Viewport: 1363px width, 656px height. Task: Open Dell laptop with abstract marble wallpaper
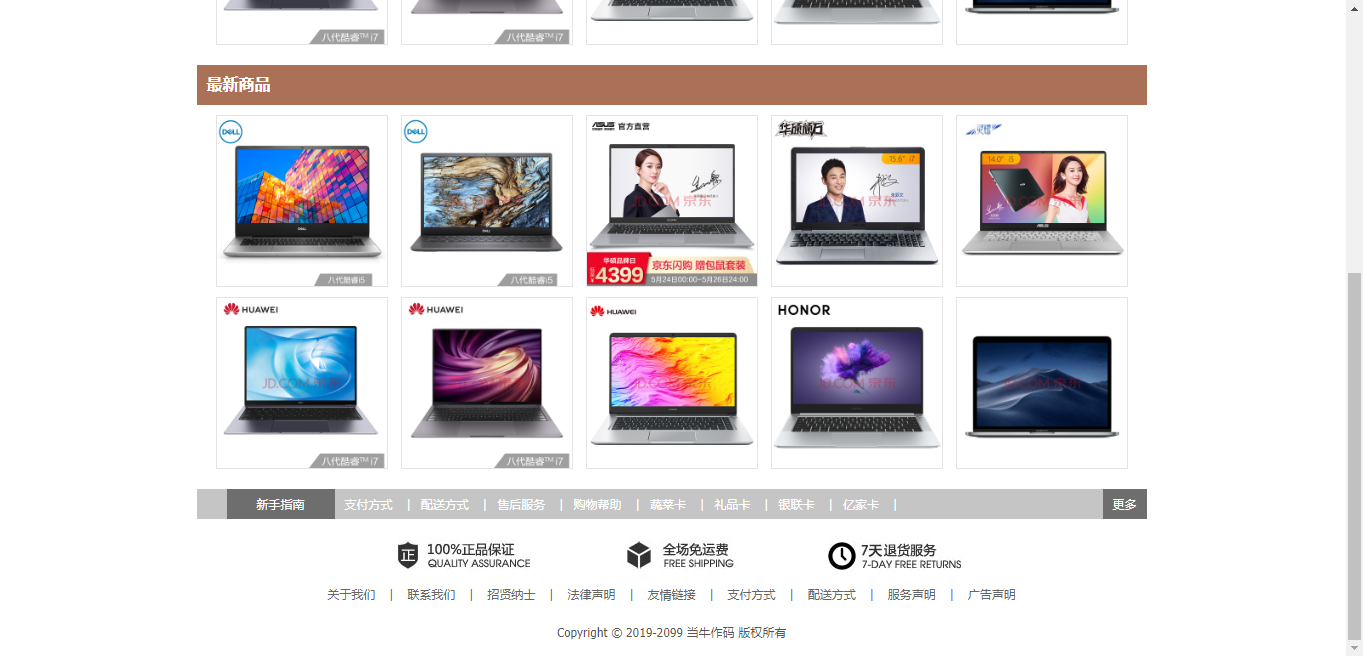[x=487, y=201]
